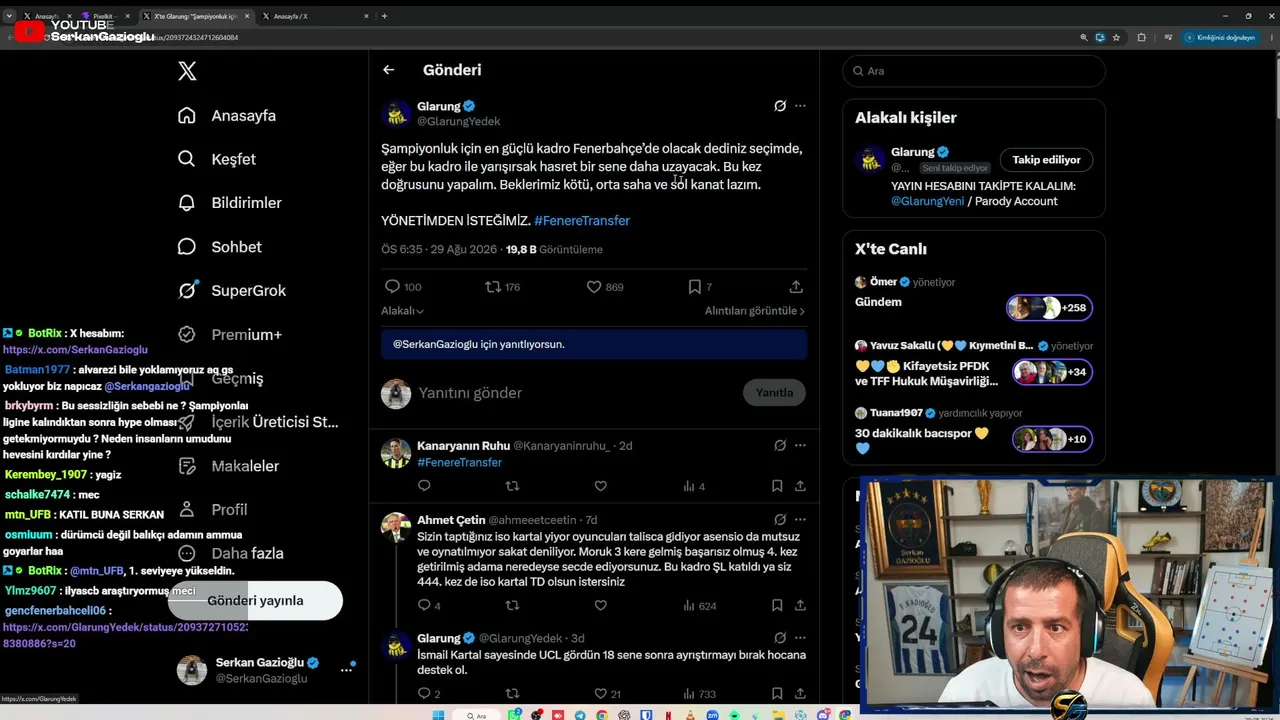Screen dimensions: 1280x720
Task: Open Keşfet explore search
Action: [x=217, y=159]
